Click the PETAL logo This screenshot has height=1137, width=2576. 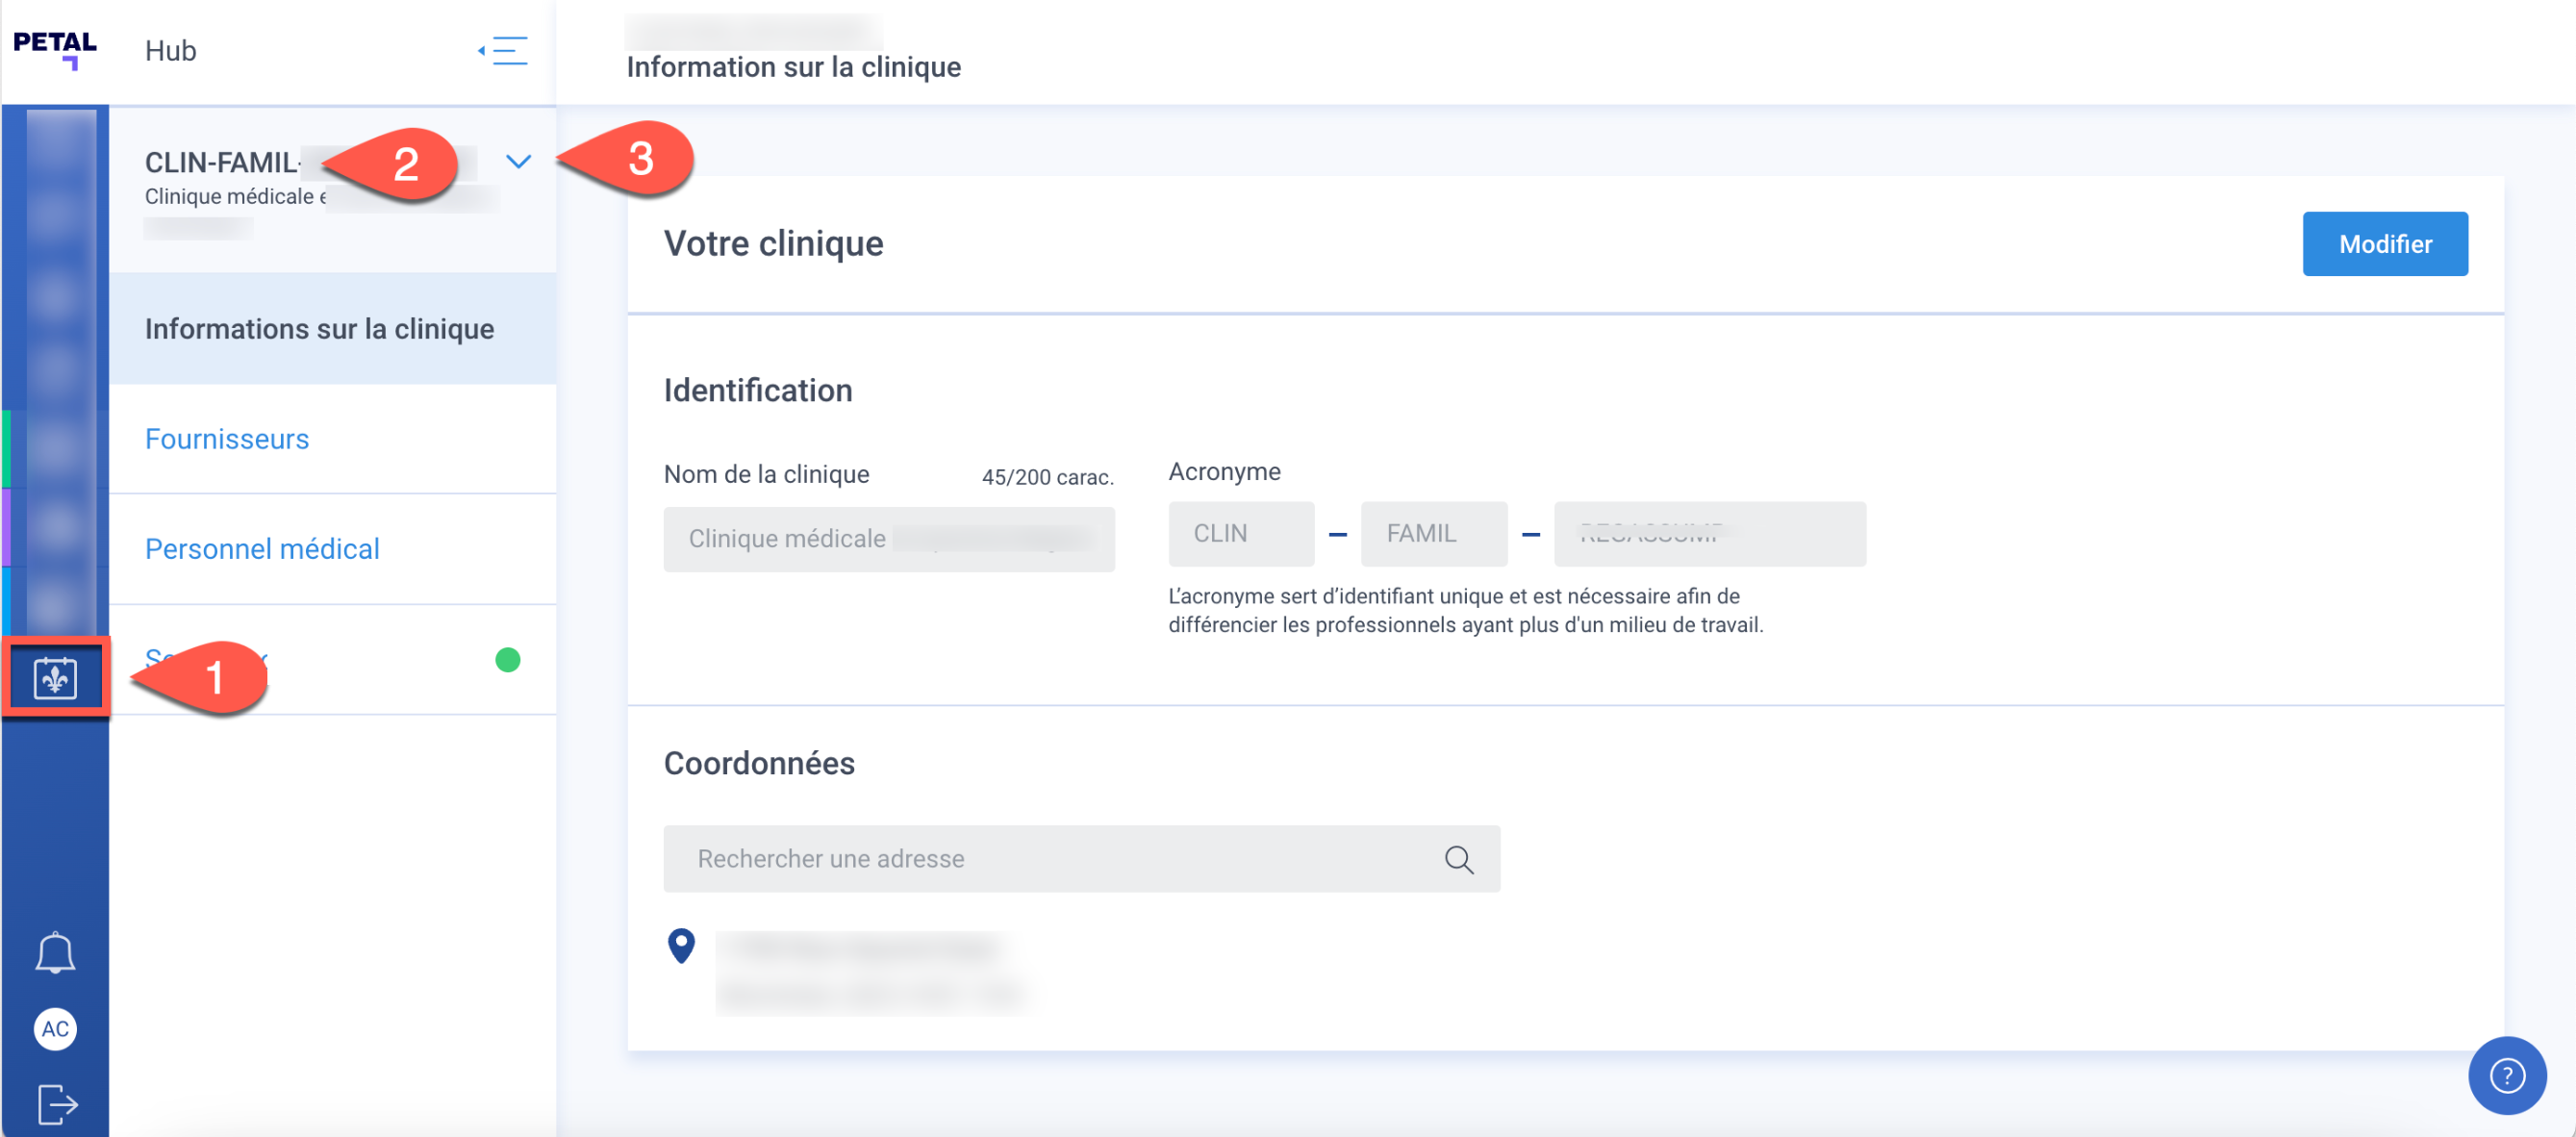click(55, 48)
